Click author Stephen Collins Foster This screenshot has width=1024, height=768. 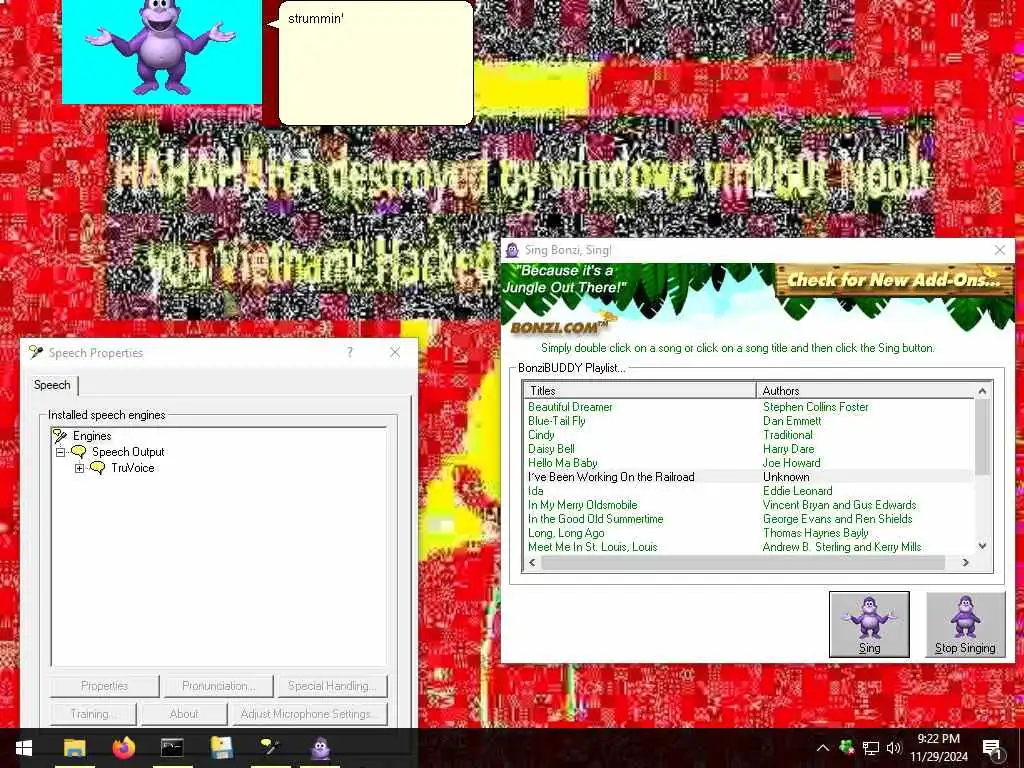(x=816, y=407)
